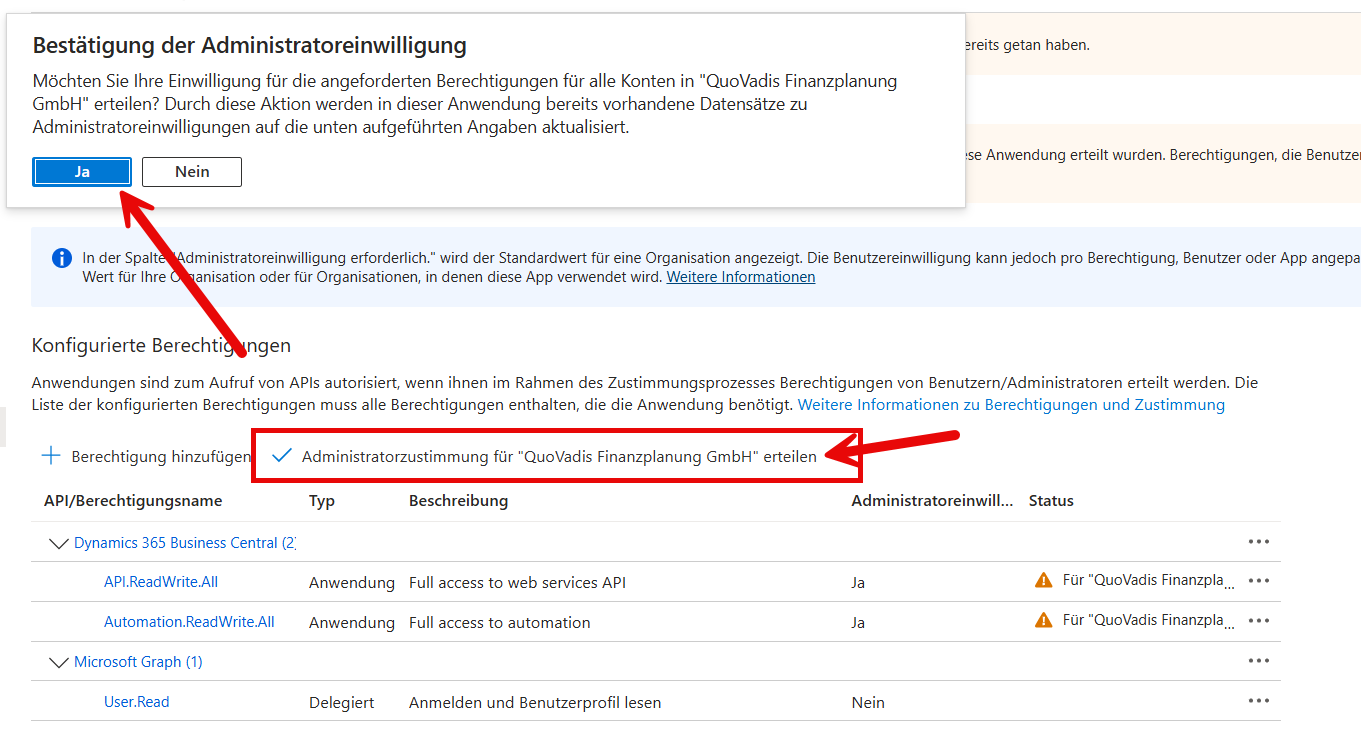Collapse the Dynamics 365 Business Central group chevron
Image resolution: width=1361 pixels, height=751 pixels.
click(x=59, y=543)
